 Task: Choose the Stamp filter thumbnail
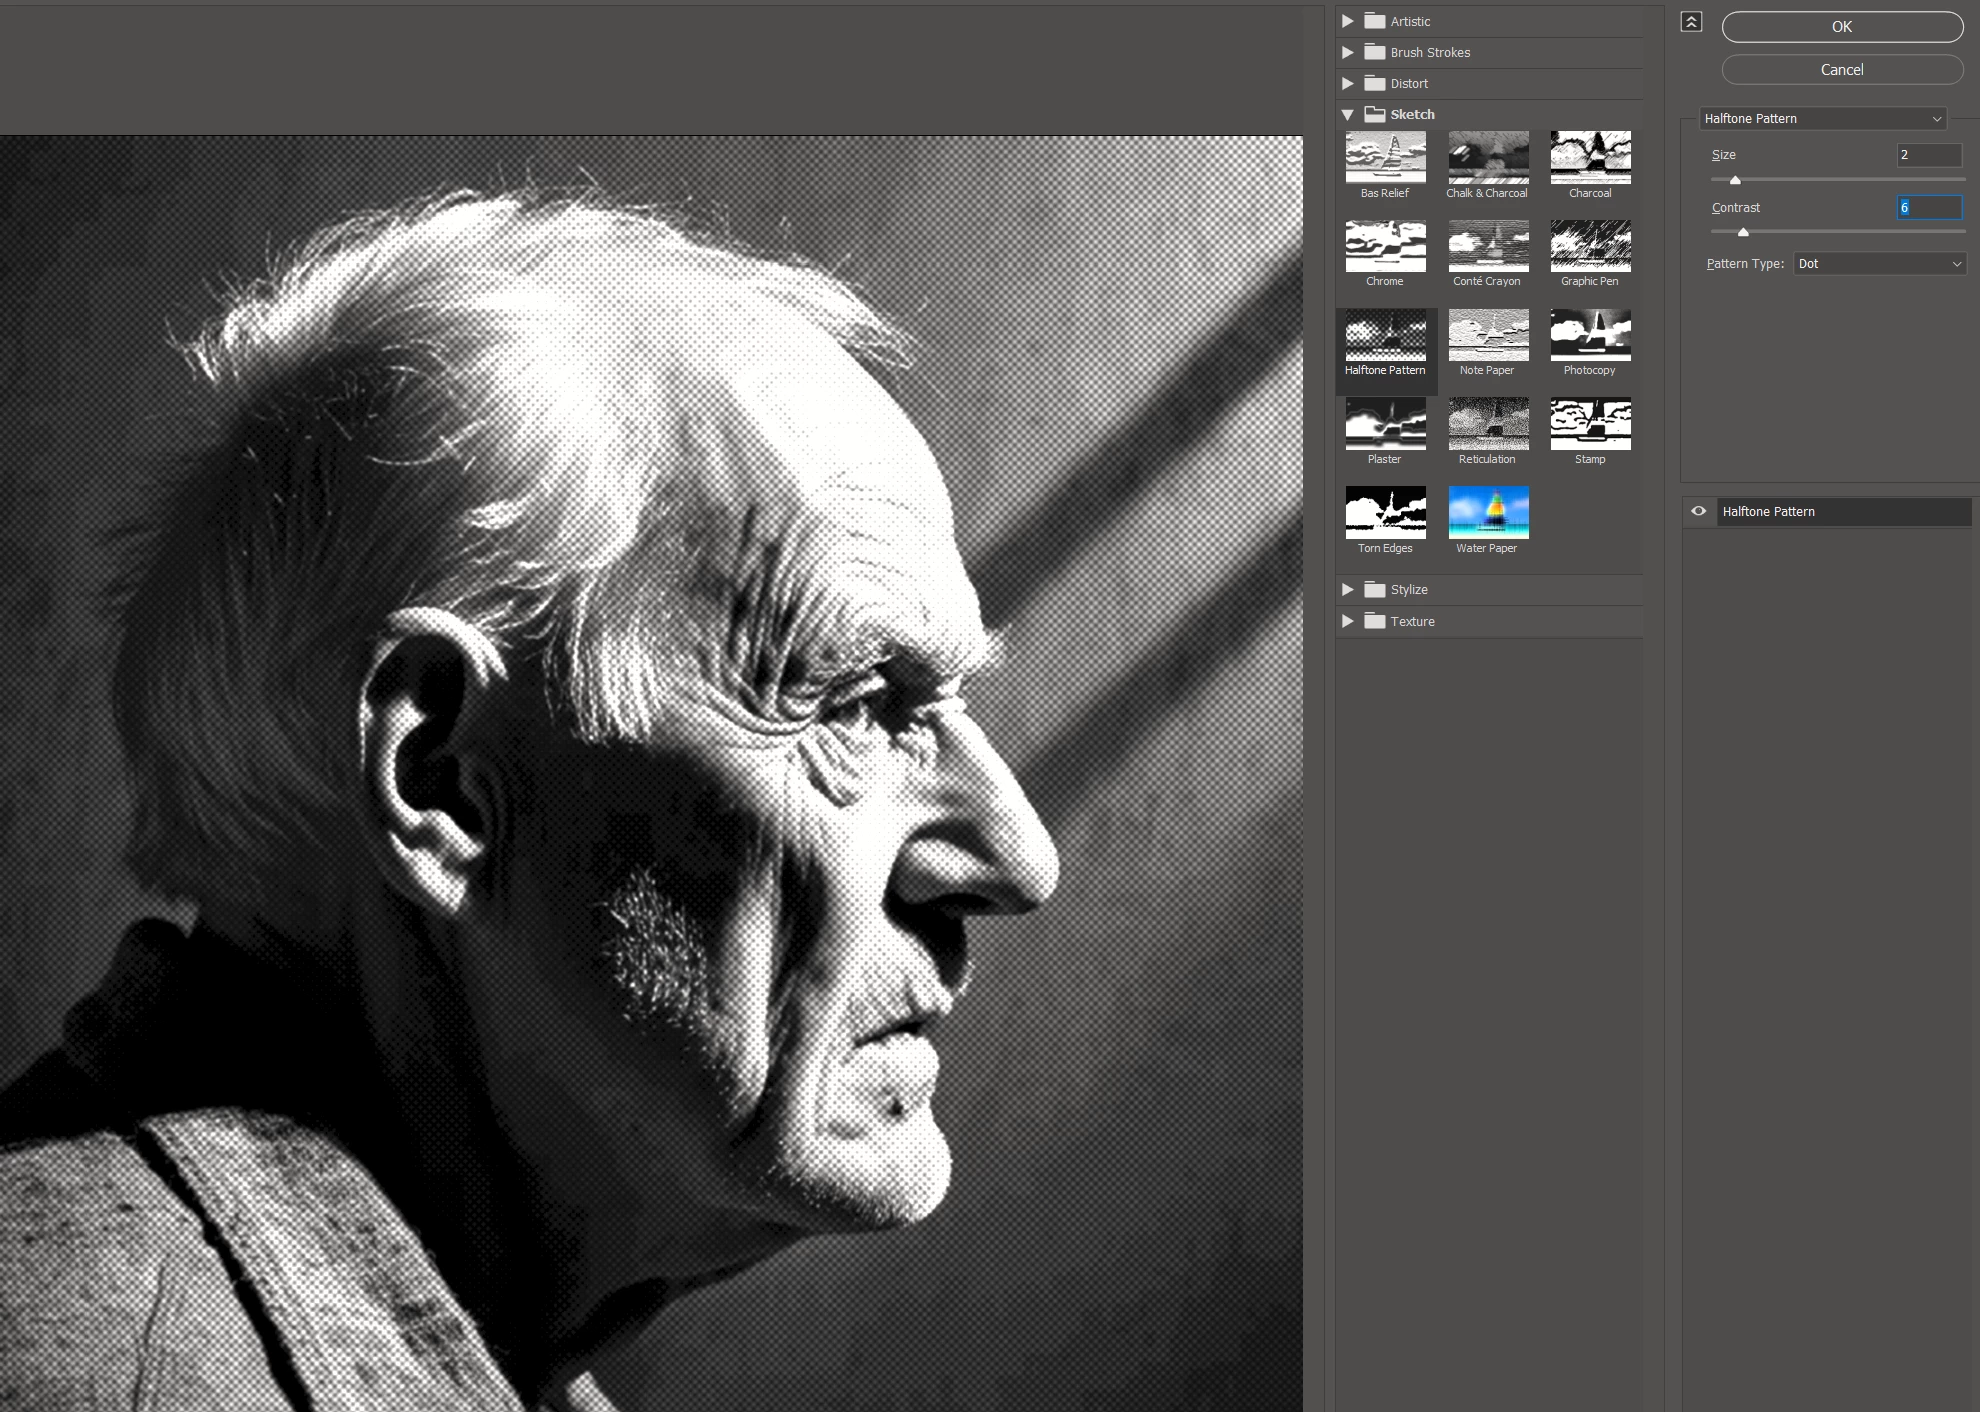coord(1590,424)
